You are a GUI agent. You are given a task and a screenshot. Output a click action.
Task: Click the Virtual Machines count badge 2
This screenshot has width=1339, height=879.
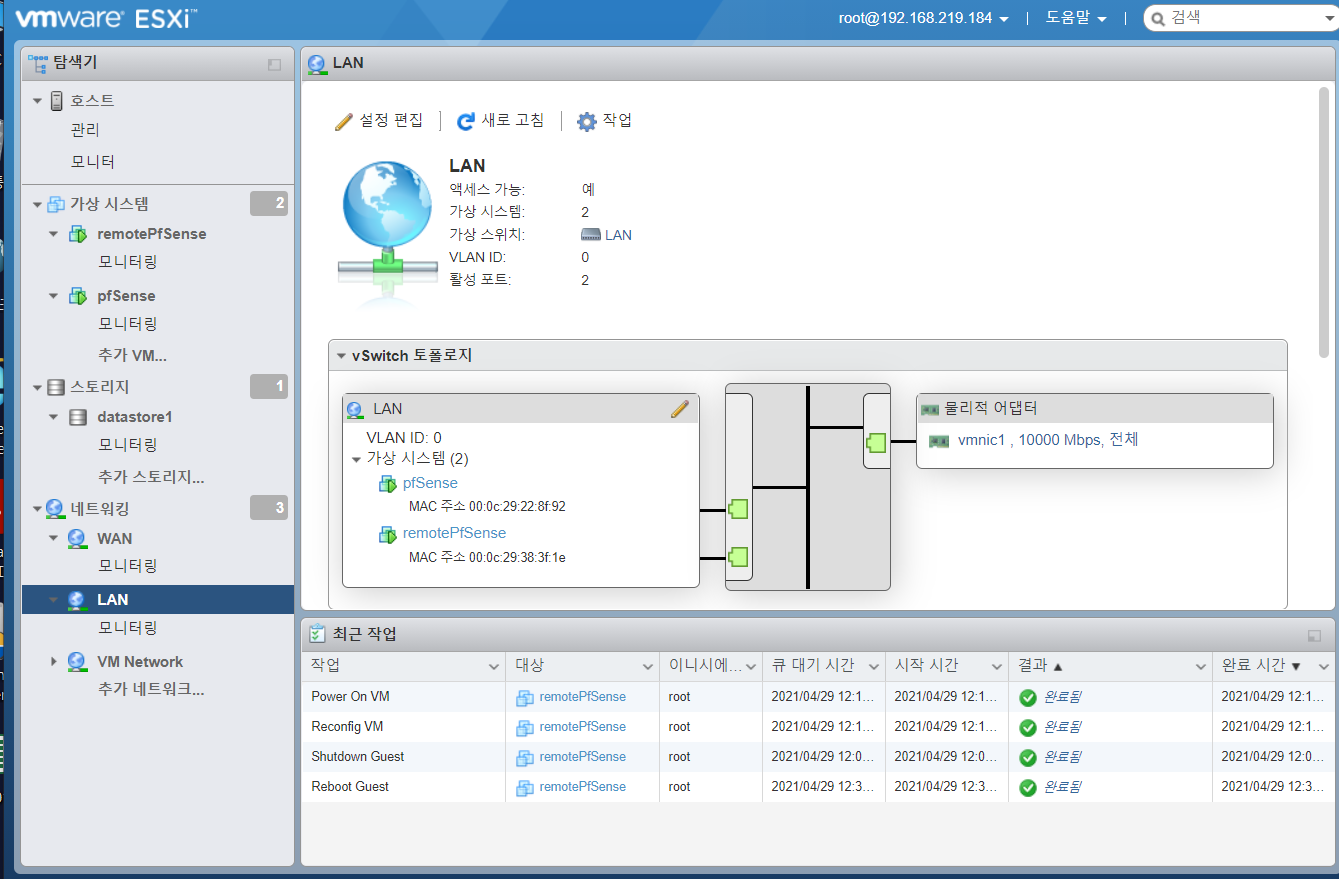click(269, 204)
